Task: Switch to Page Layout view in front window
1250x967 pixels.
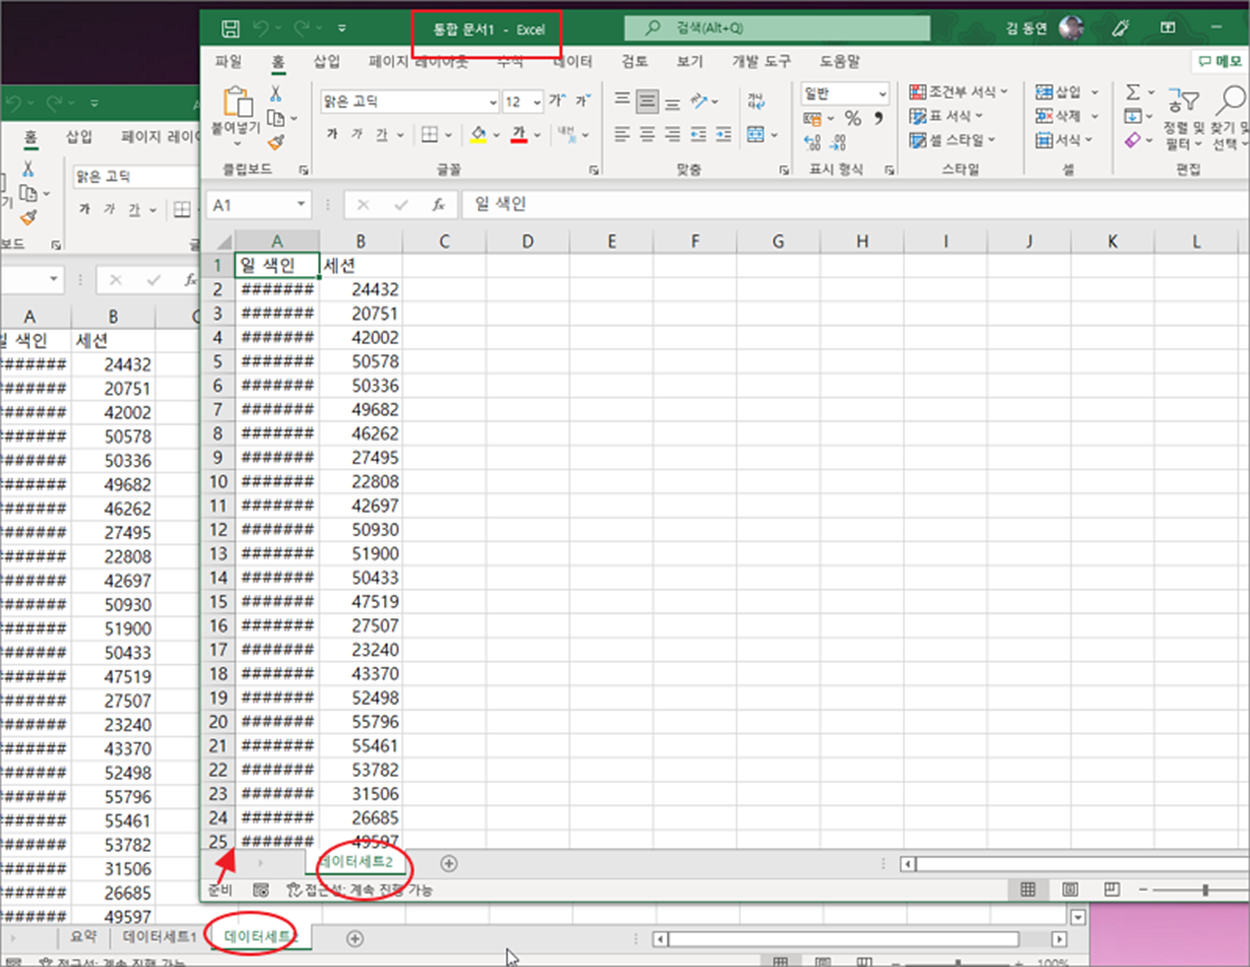Action: 1070,889
